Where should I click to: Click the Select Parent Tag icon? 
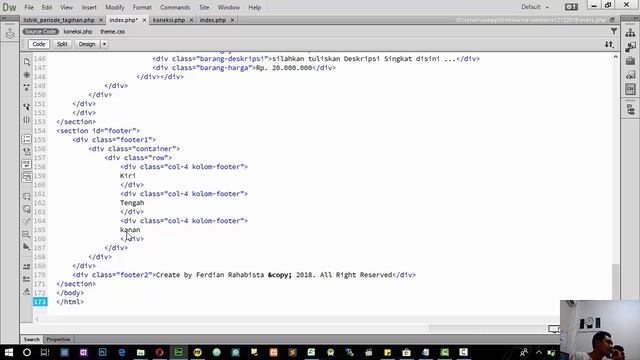27,107
